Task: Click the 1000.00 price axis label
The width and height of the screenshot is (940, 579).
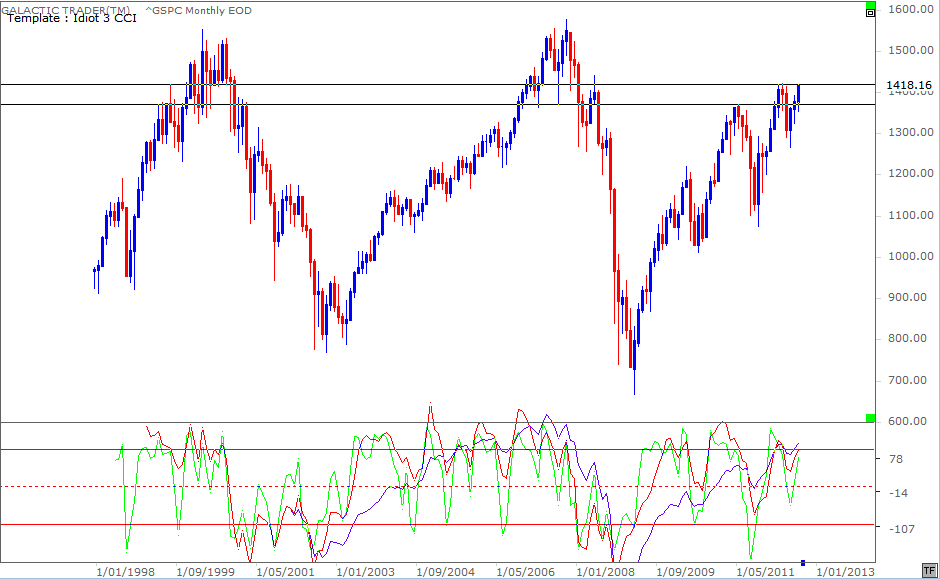Action: coord(911,257)
